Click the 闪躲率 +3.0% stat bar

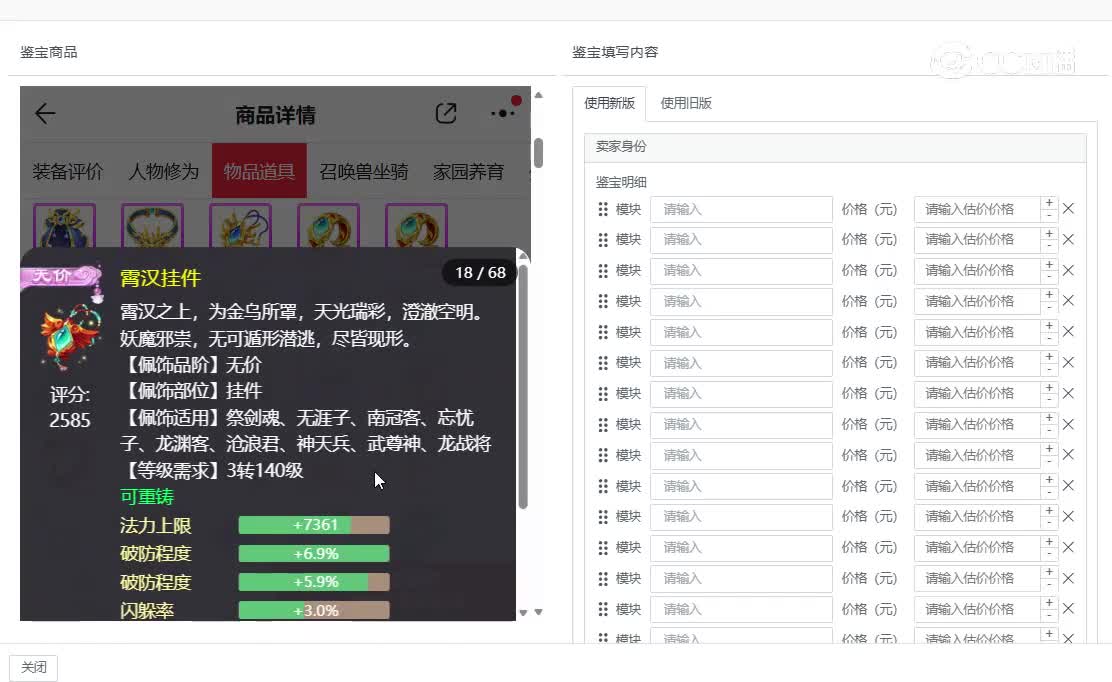pos(313,610)
